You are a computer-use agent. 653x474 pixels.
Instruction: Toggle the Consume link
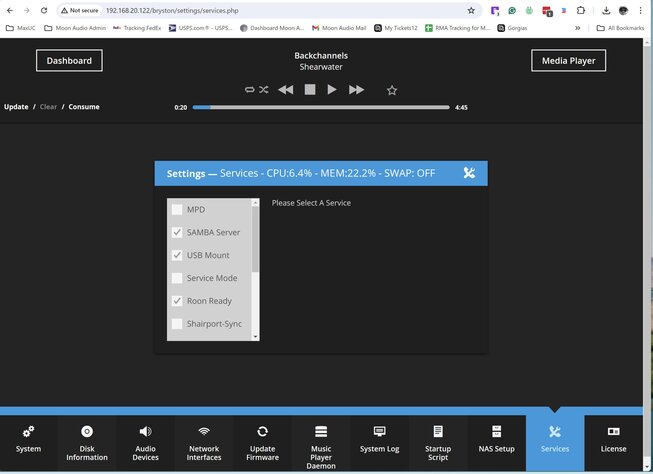pos(84,107)
